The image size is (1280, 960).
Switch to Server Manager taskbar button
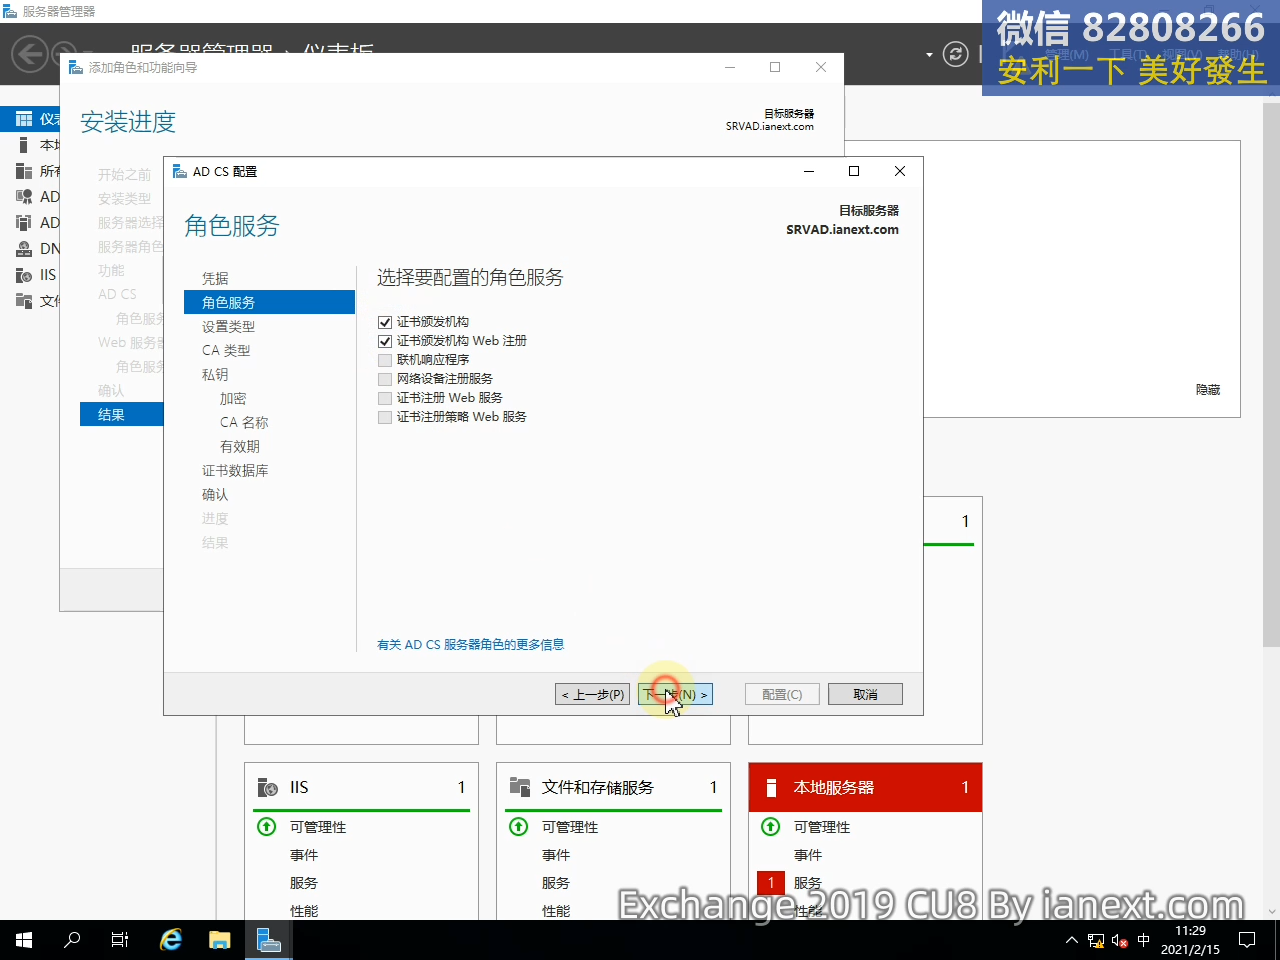tap(268, 940)
